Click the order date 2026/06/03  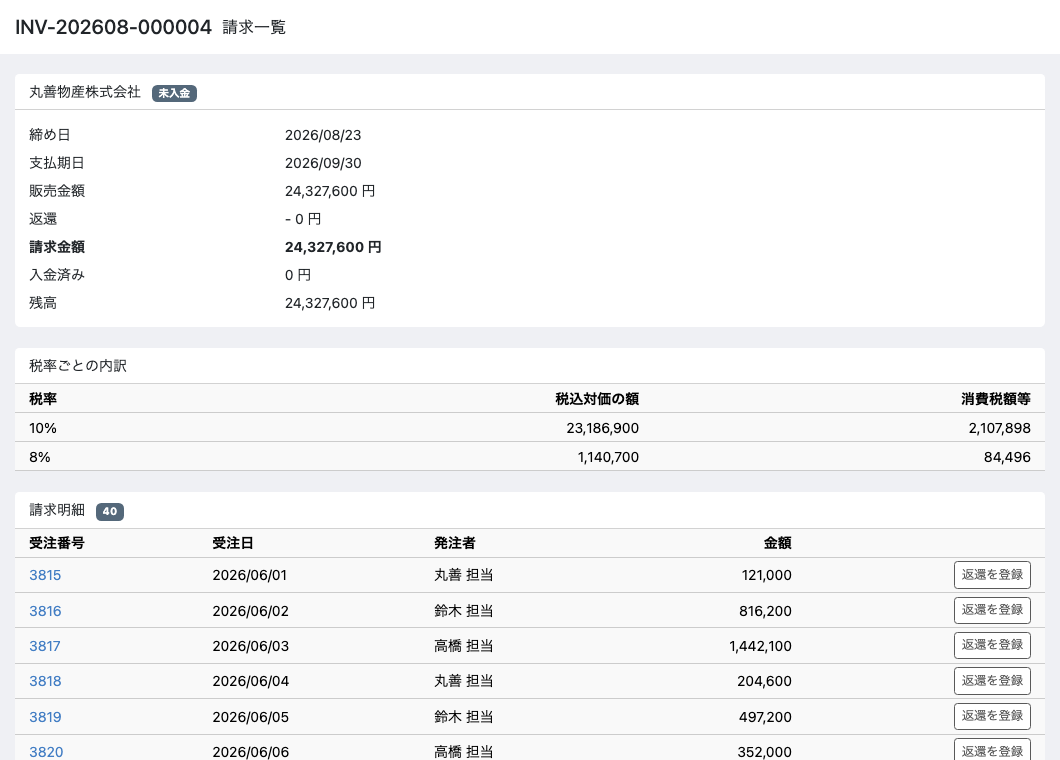pos(251,646)
